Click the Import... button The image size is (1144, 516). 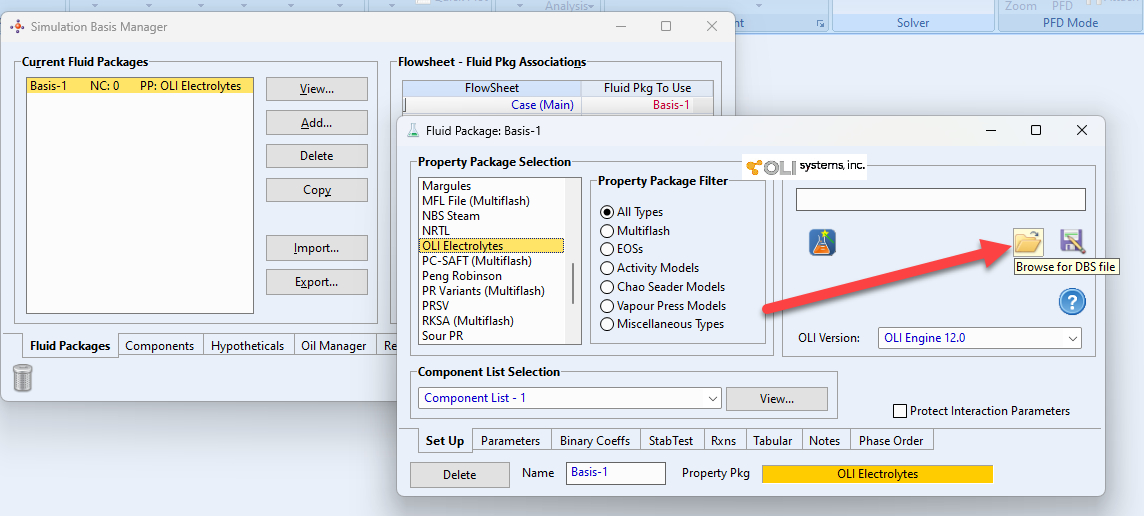tap(317, 248)
